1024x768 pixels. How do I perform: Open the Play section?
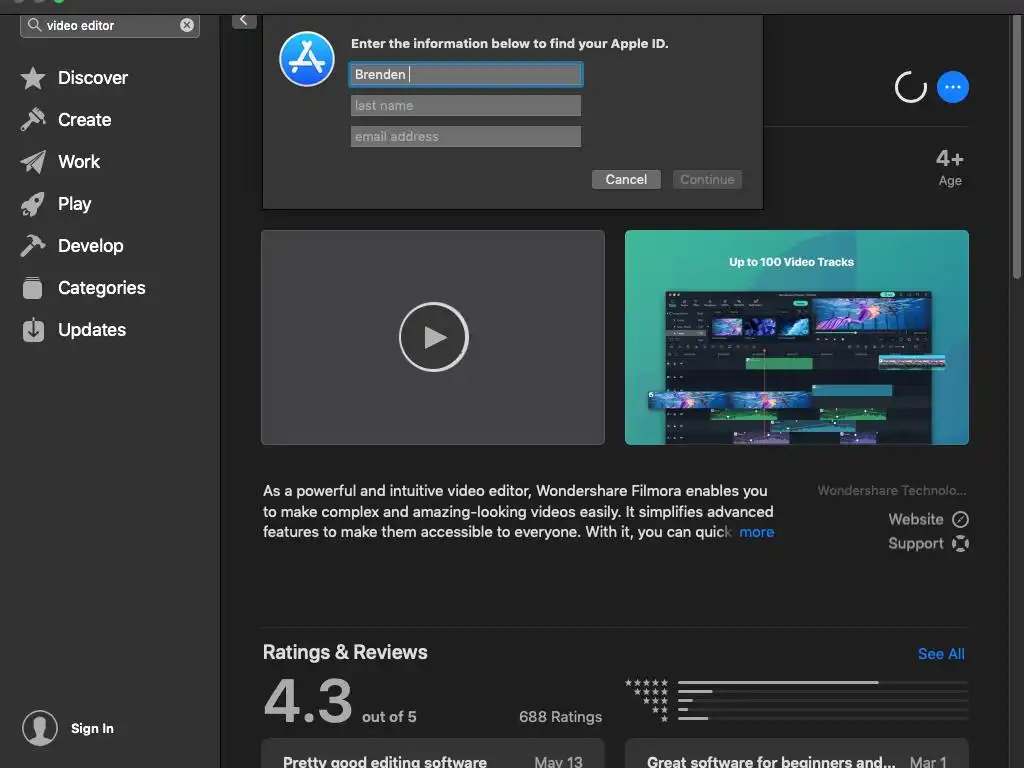coord(74,204)
